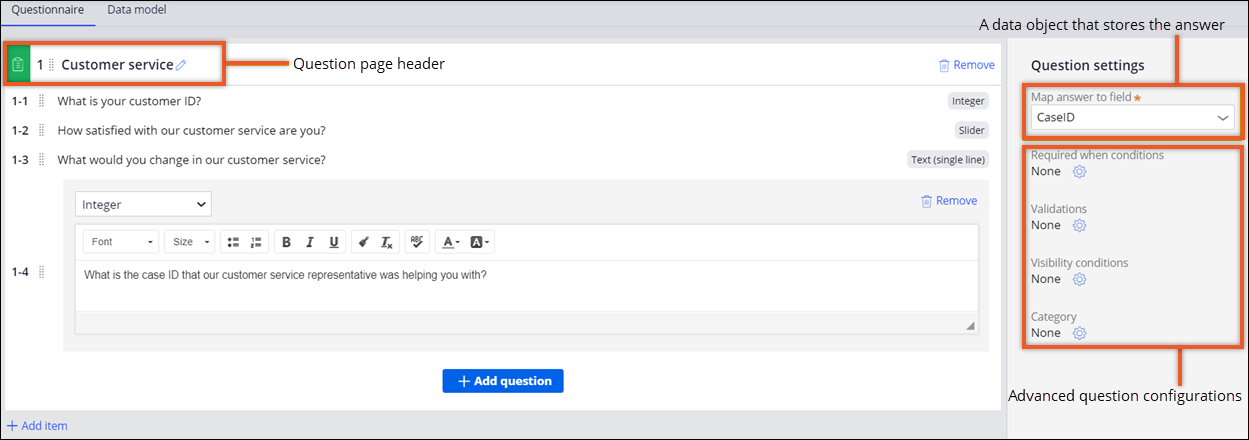Viewport: 1249px width, 440px height.
Task: Open the font Size dropdown
Action: pyautogui.click(x=190, y=242)
